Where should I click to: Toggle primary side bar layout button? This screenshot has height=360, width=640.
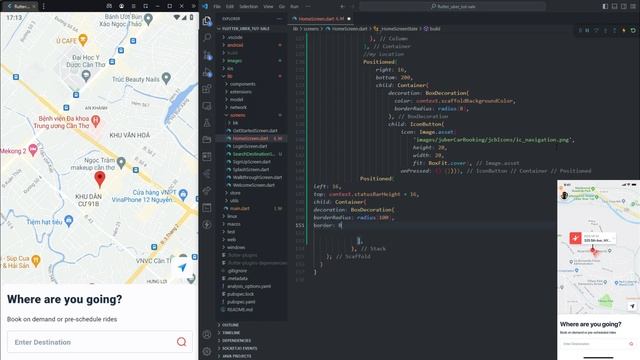point(605,6)
